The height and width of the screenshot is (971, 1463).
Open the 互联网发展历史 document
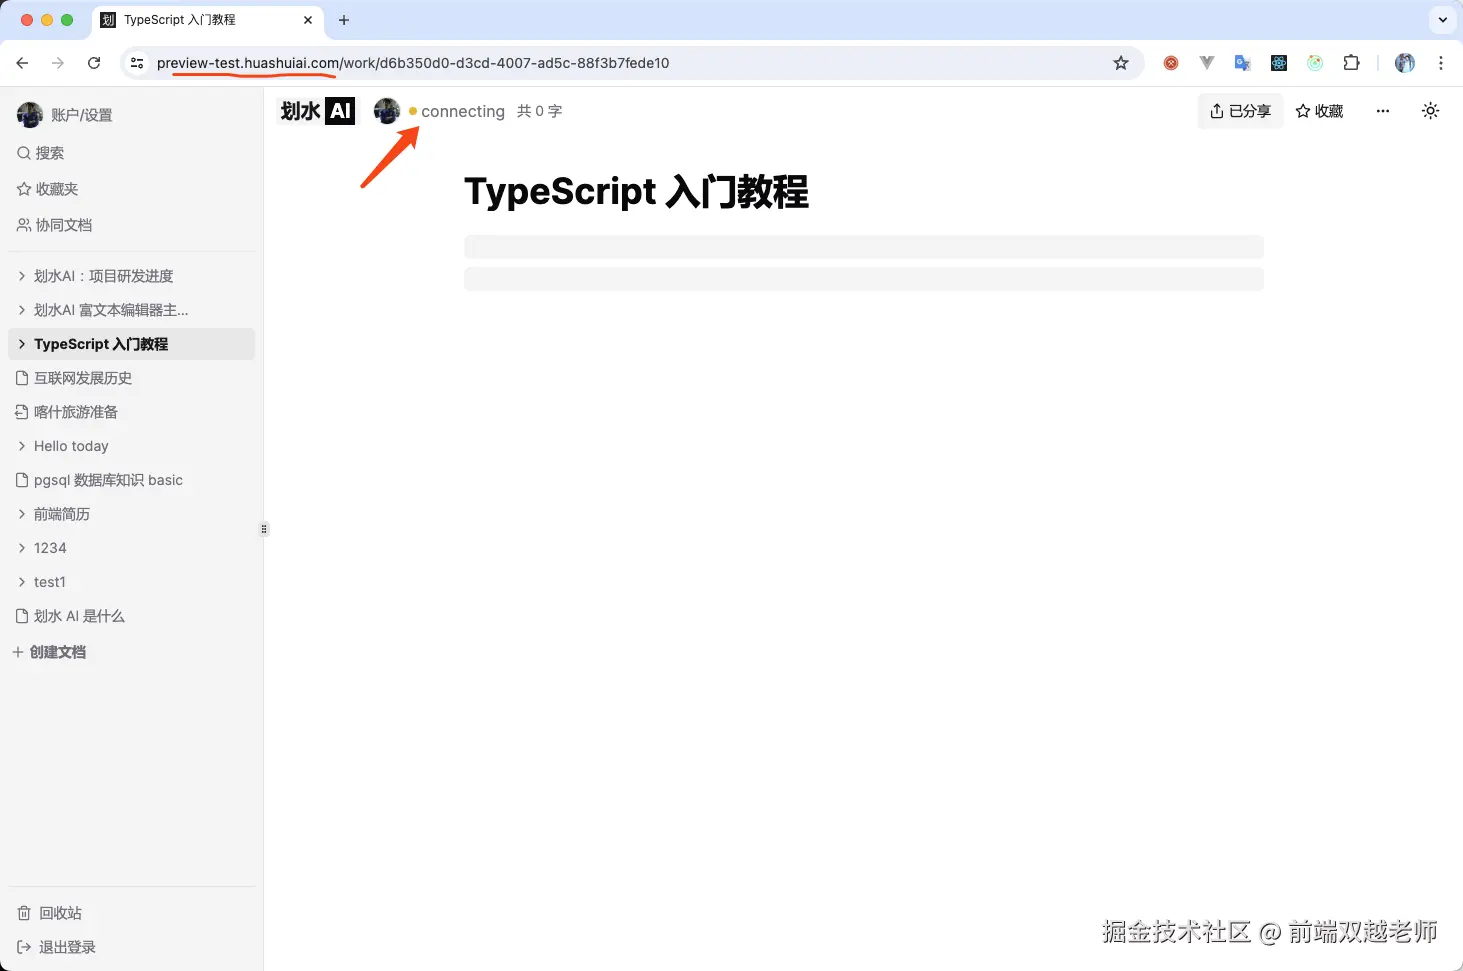coord(83,377)
